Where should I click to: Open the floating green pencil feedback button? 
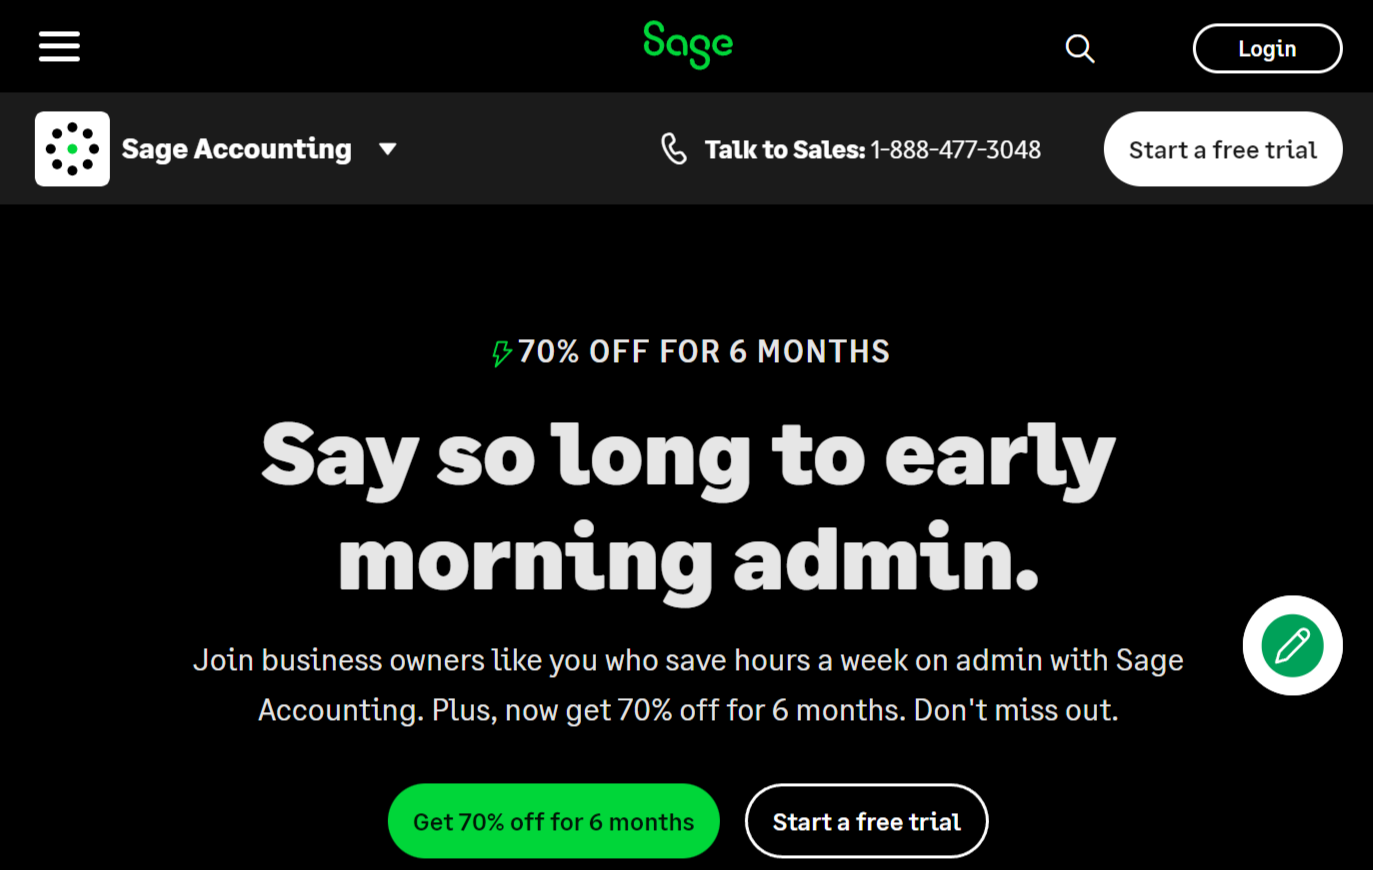point(1292,646)
